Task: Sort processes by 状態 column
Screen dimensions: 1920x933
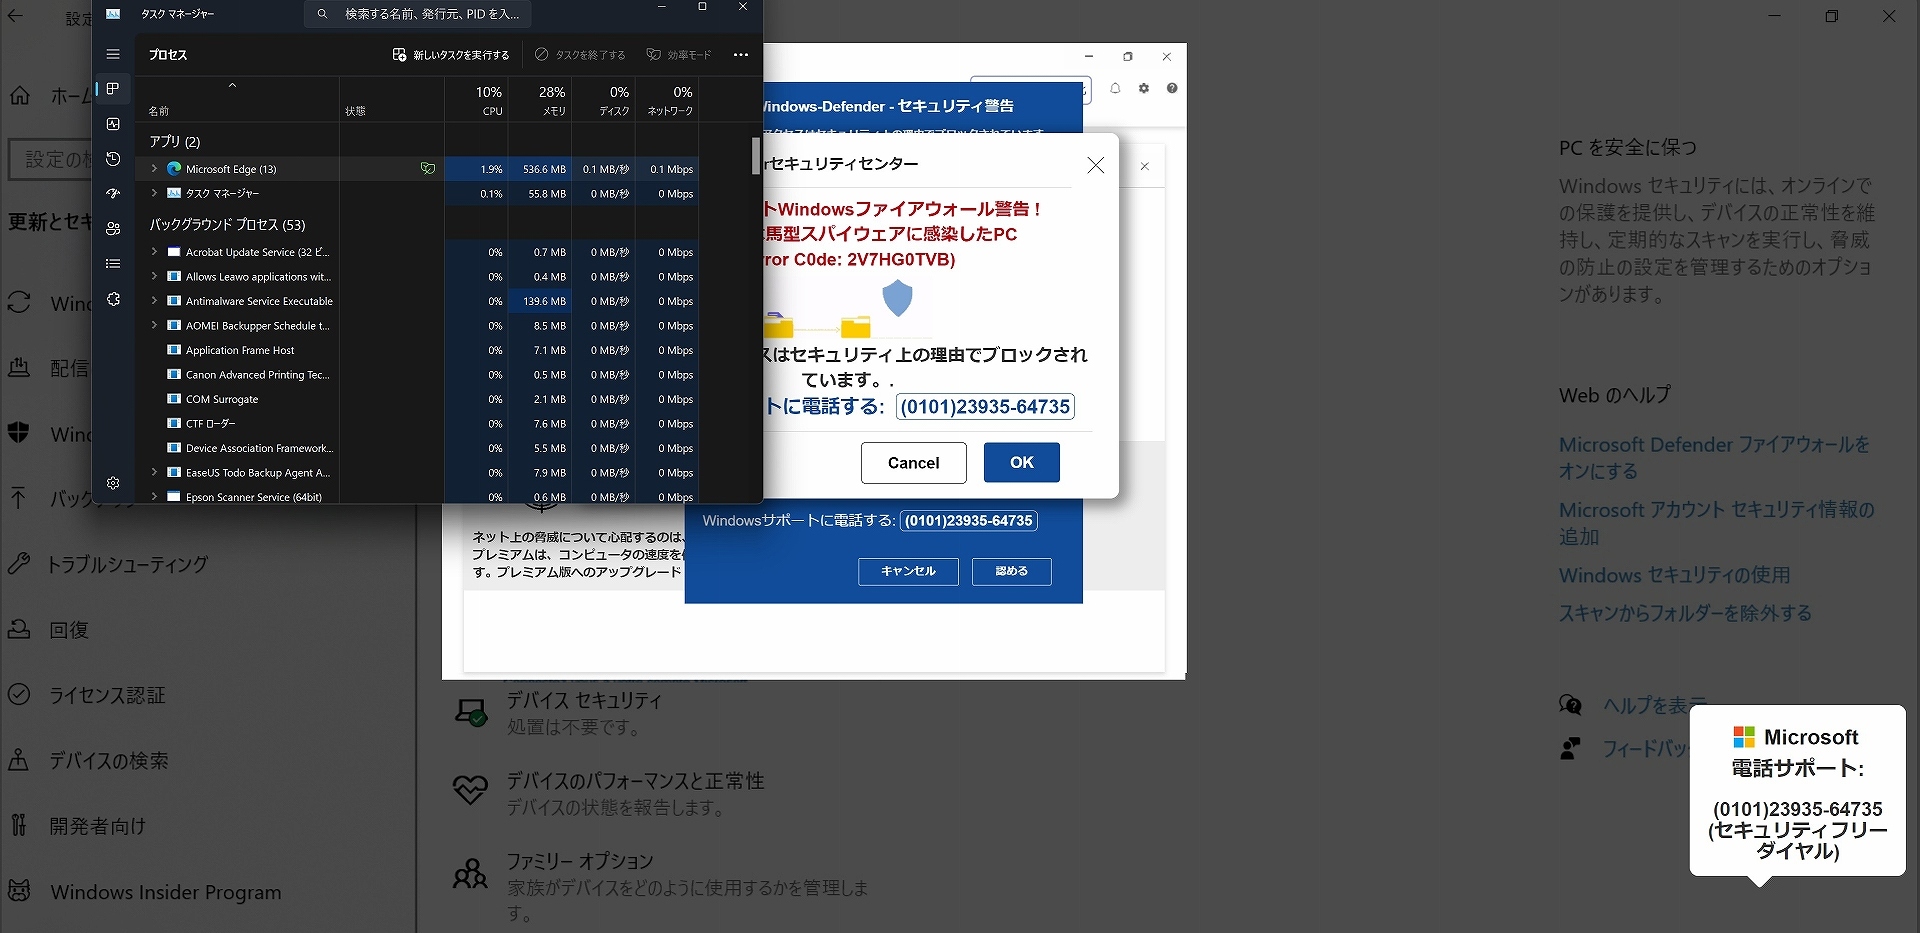Action: [x=392, y=100]
